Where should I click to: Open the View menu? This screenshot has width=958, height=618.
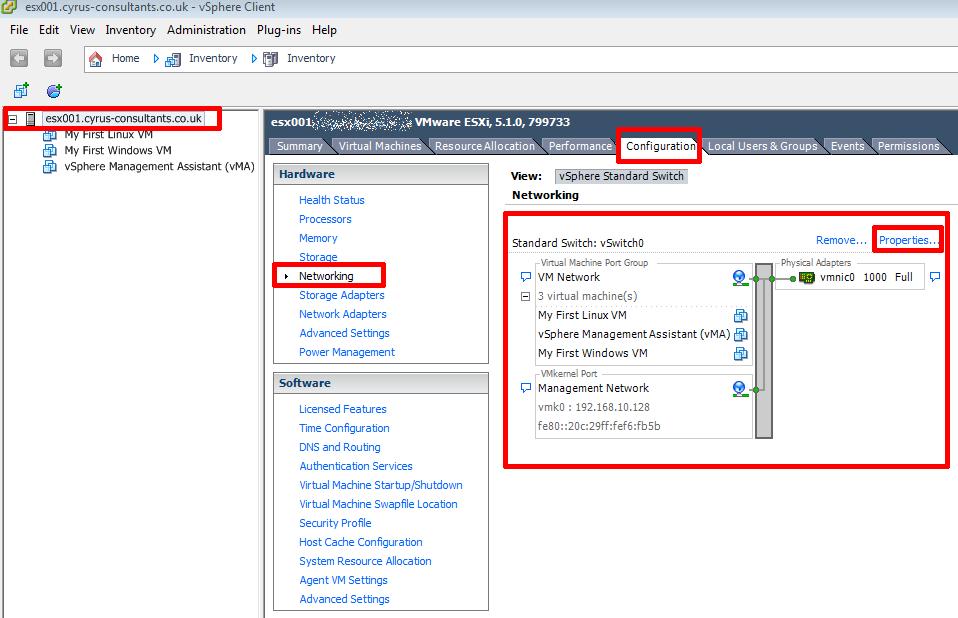tap(82, 30)
